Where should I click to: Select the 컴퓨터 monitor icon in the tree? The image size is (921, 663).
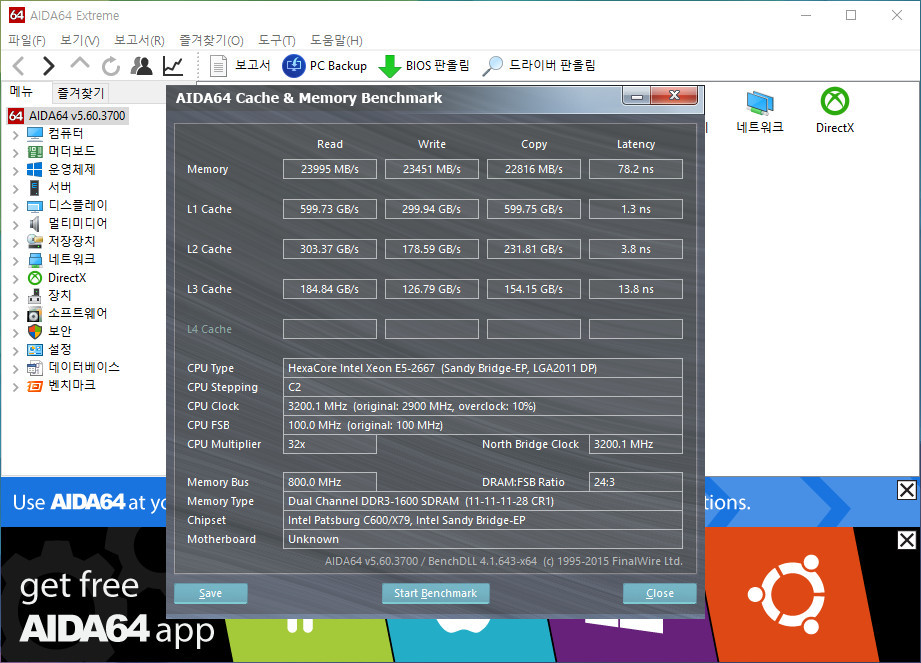tap(35, 134)
